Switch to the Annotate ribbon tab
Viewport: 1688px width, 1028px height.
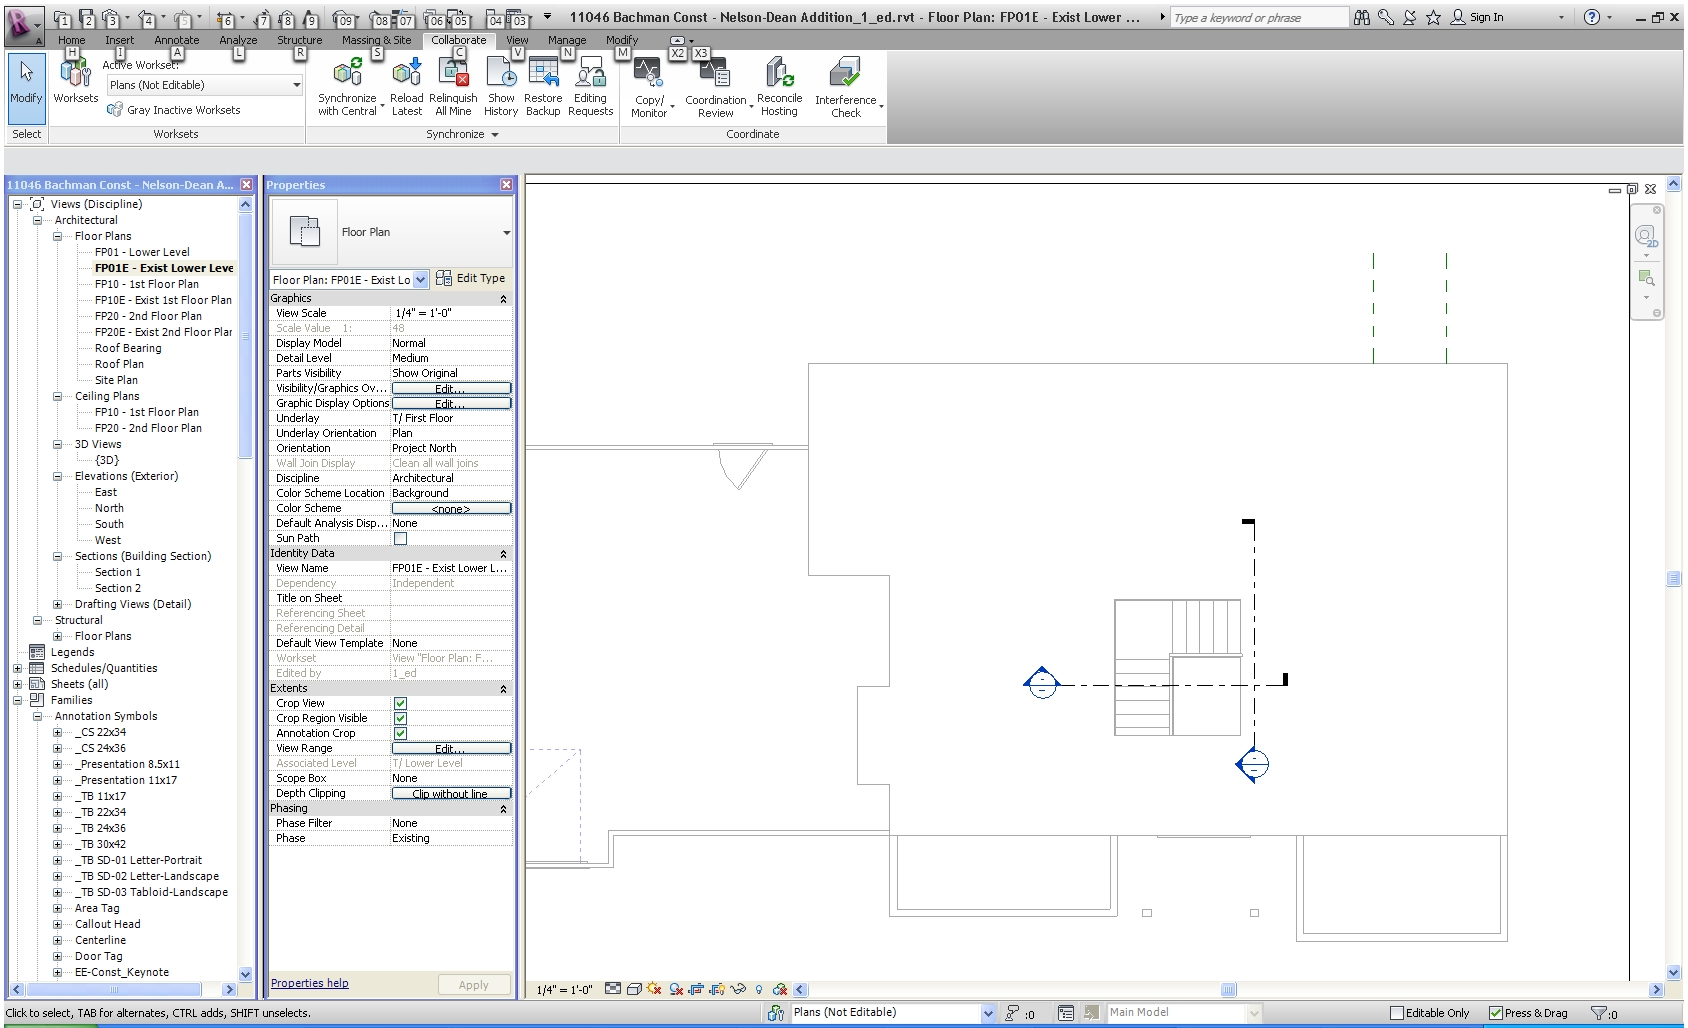pyautogui.click(x=176, y=40)
